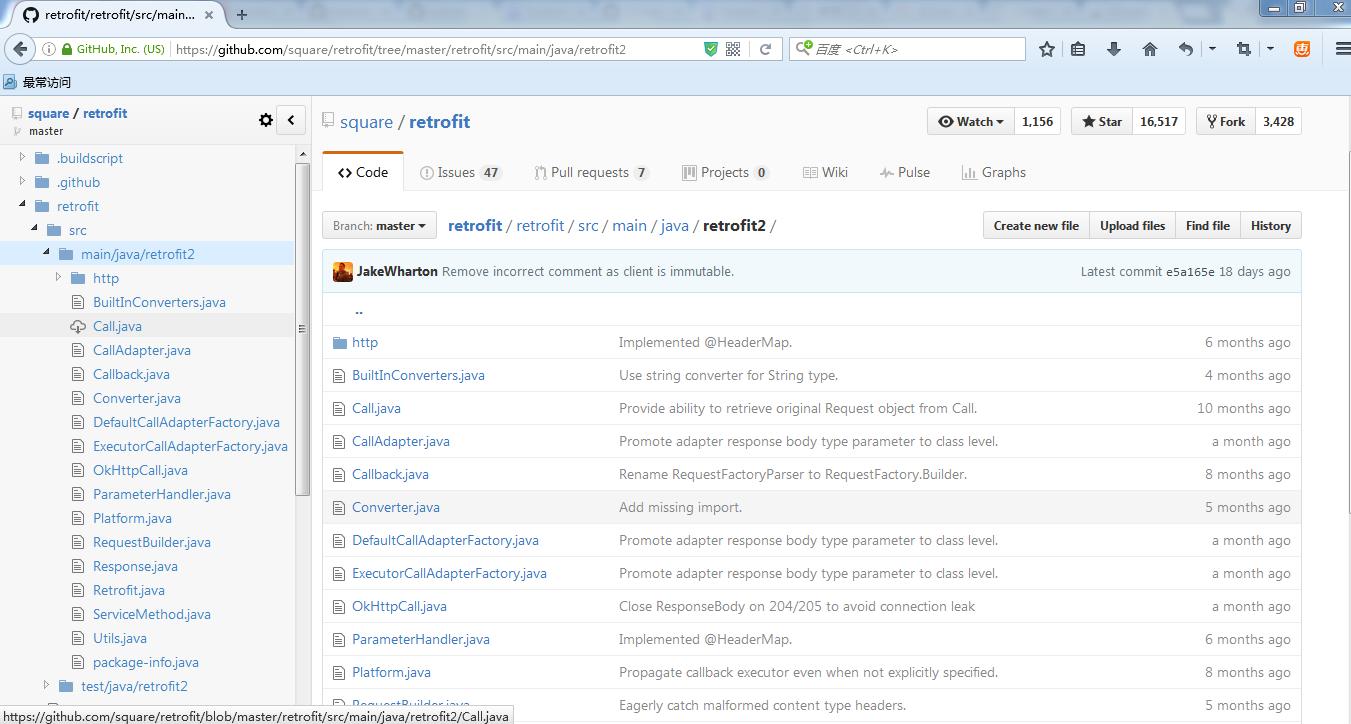The image size is (1351, 724).
Task: Collapse the retrofit folder in the sidebar tree
Action: 22,205
